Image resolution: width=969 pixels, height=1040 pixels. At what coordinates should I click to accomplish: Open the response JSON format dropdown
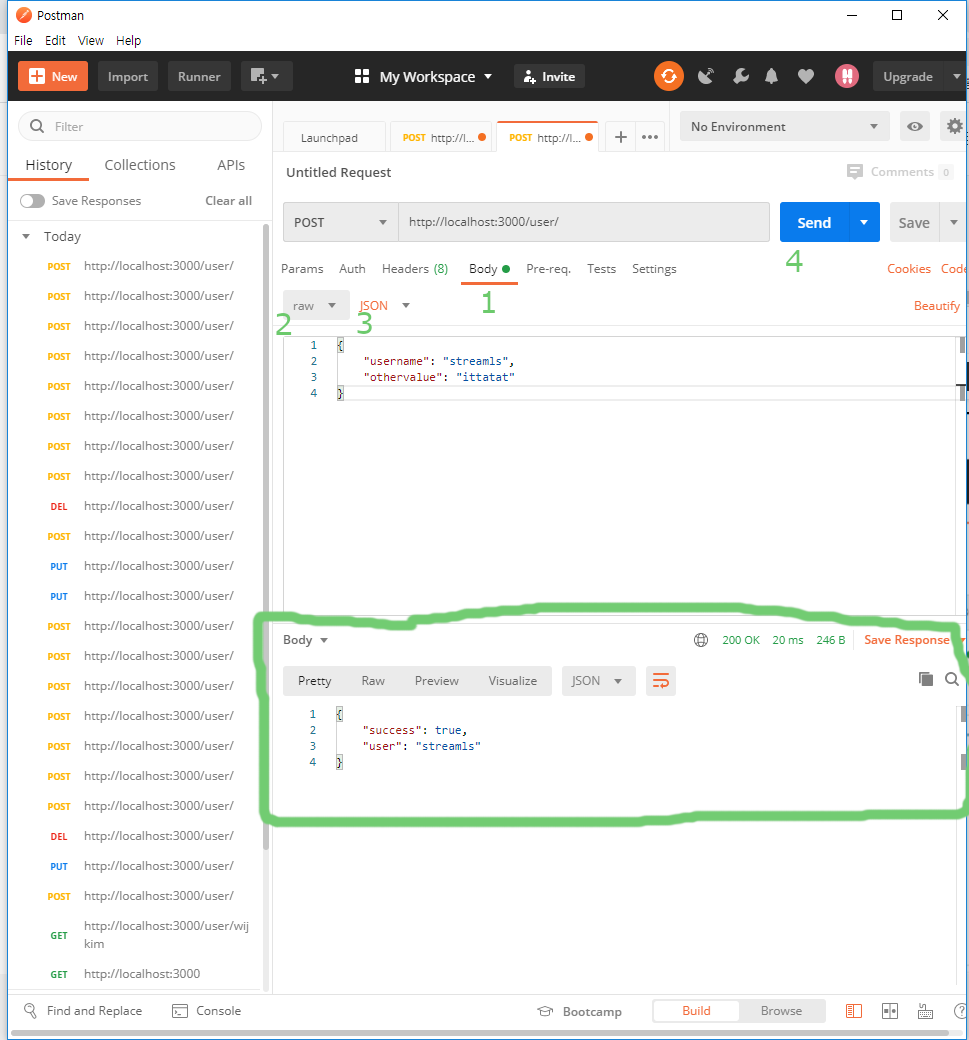click(x=598, y=681)
